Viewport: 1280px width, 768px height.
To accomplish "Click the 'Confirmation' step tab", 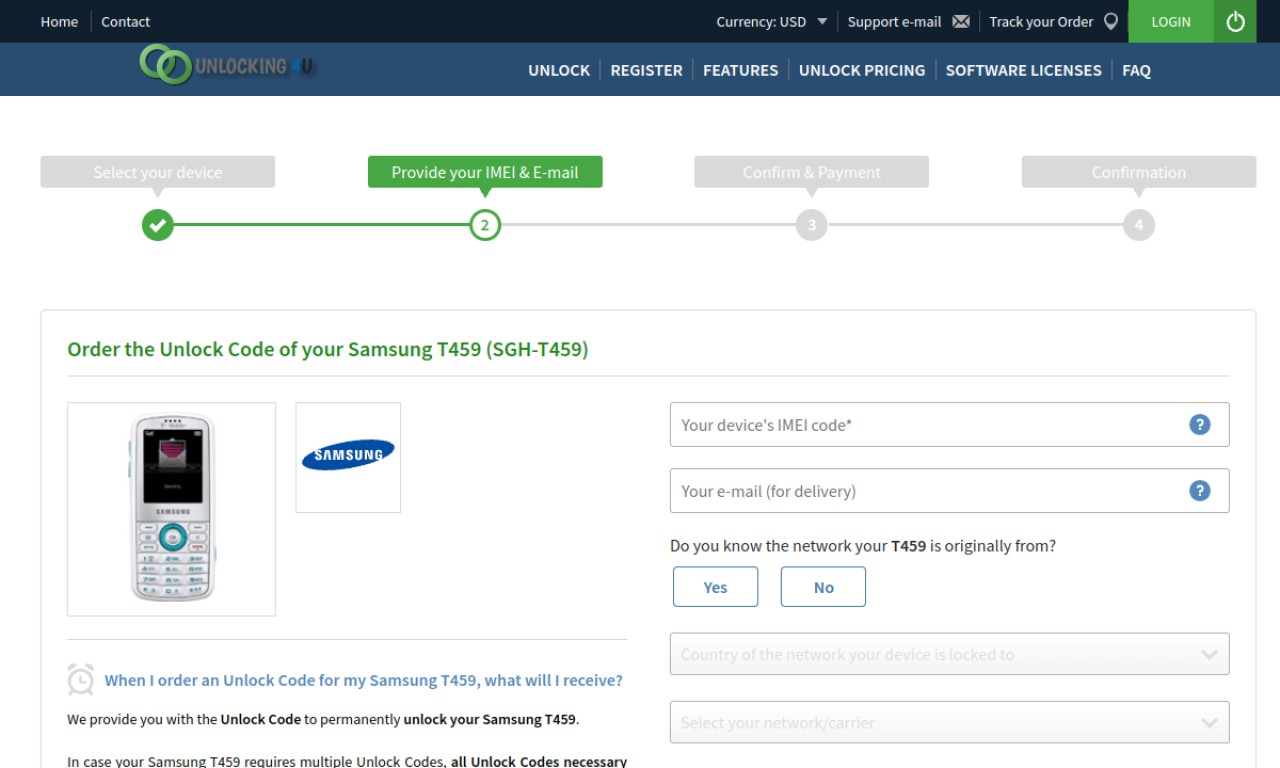I will point(1139,172).
